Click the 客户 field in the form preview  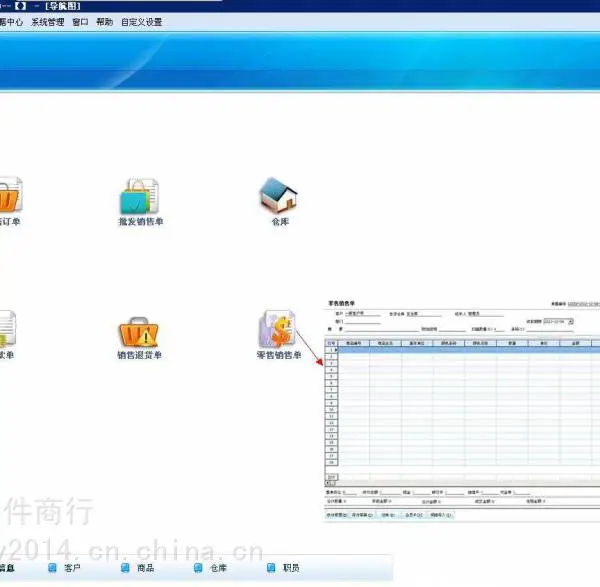(x=362, y=313)
